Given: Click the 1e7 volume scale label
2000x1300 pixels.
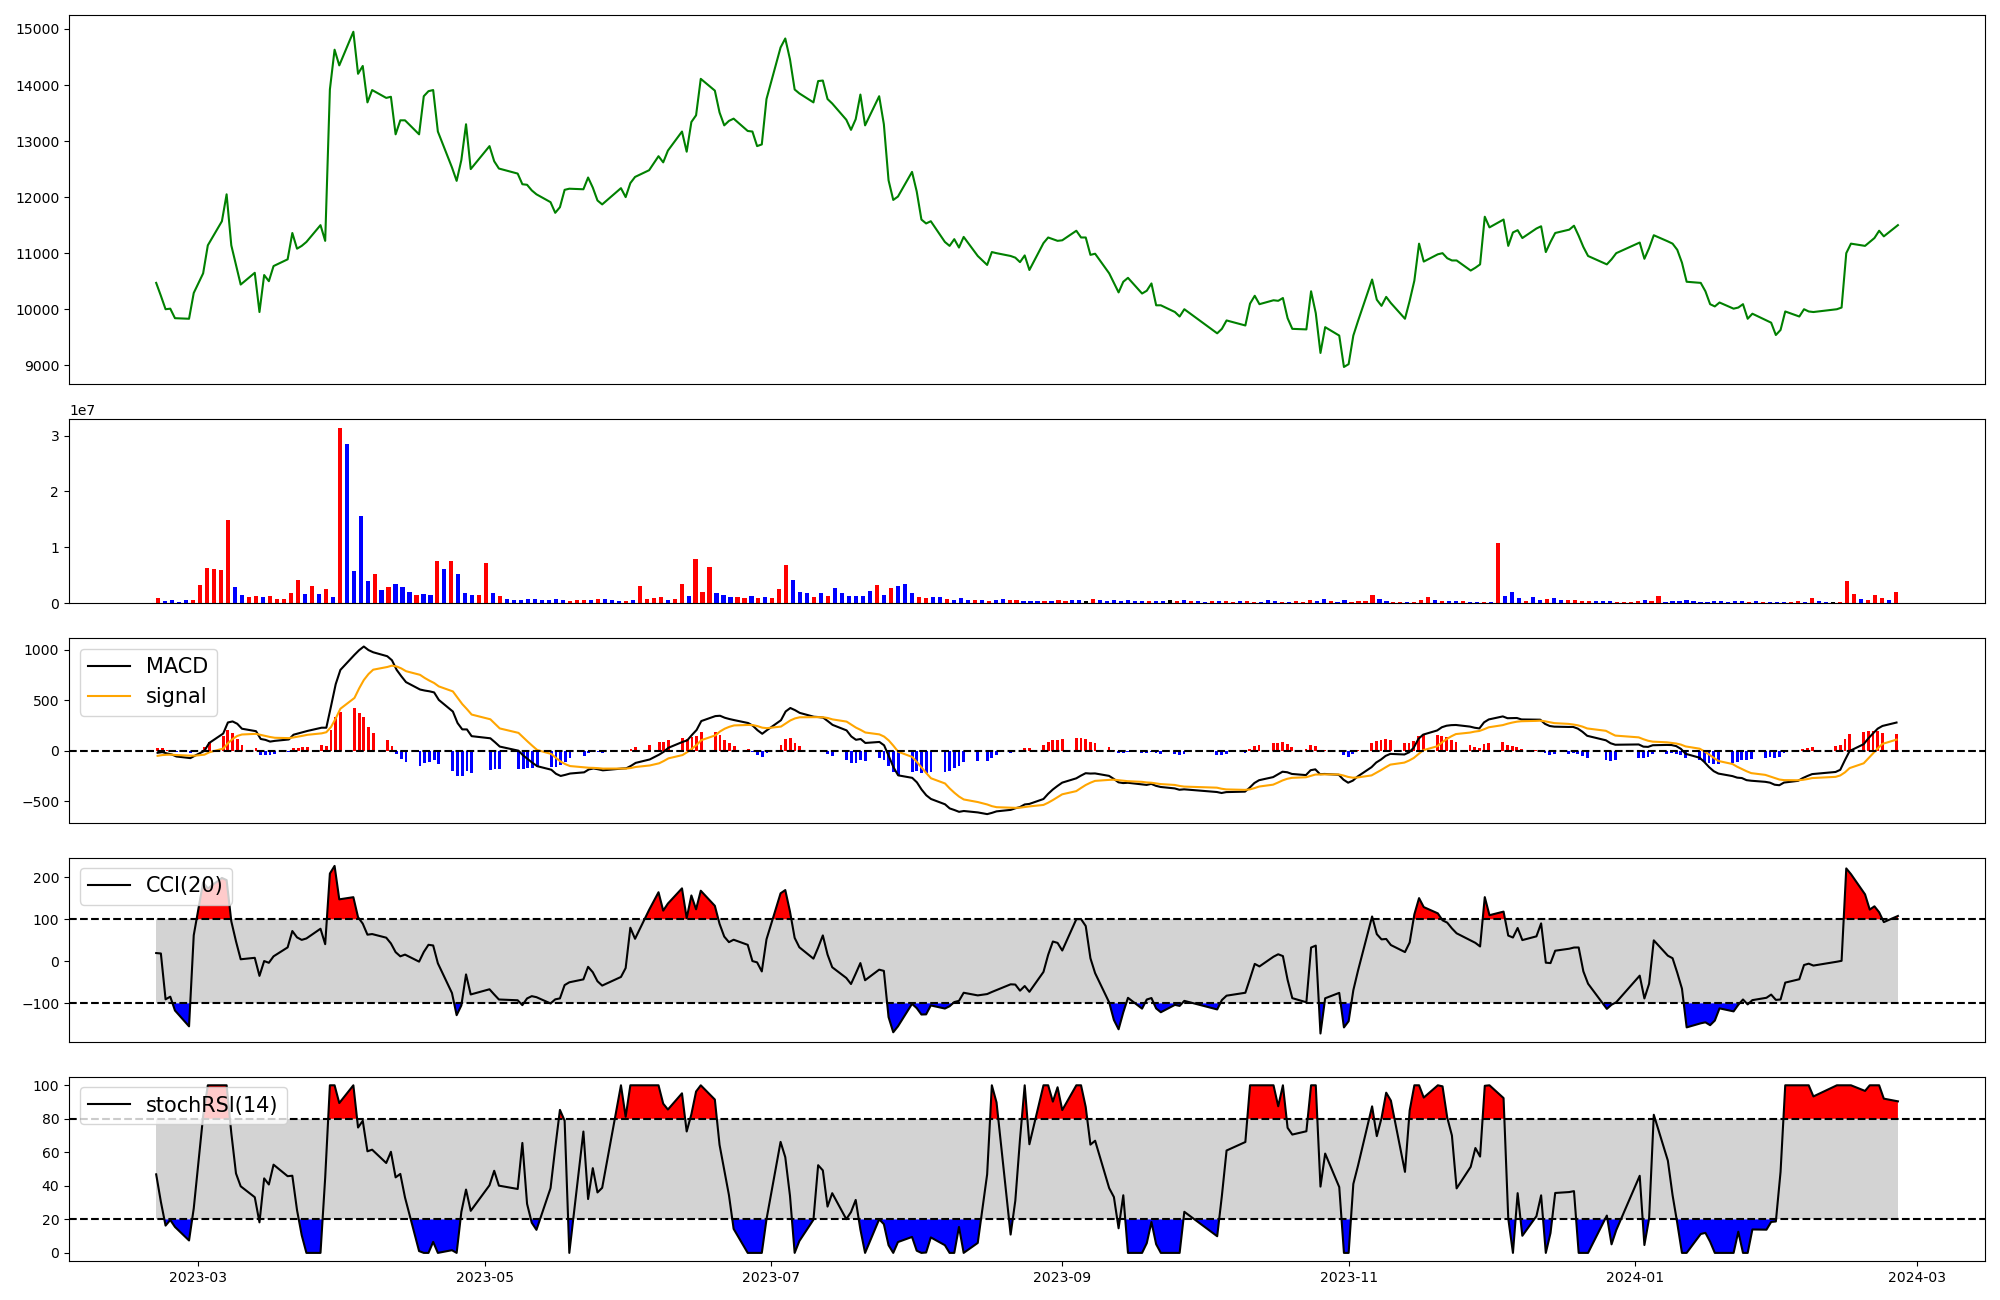Looking at the screenshot, I should 82,411.
